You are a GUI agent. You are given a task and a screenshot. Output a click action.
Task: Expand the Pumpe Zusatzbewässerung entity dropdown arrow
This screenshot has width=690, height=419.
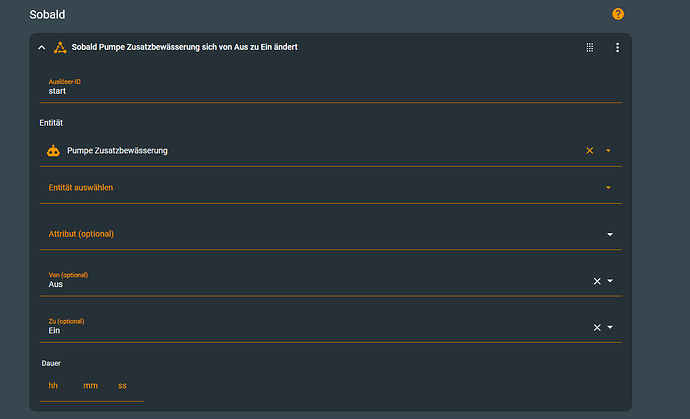[609, 151]
